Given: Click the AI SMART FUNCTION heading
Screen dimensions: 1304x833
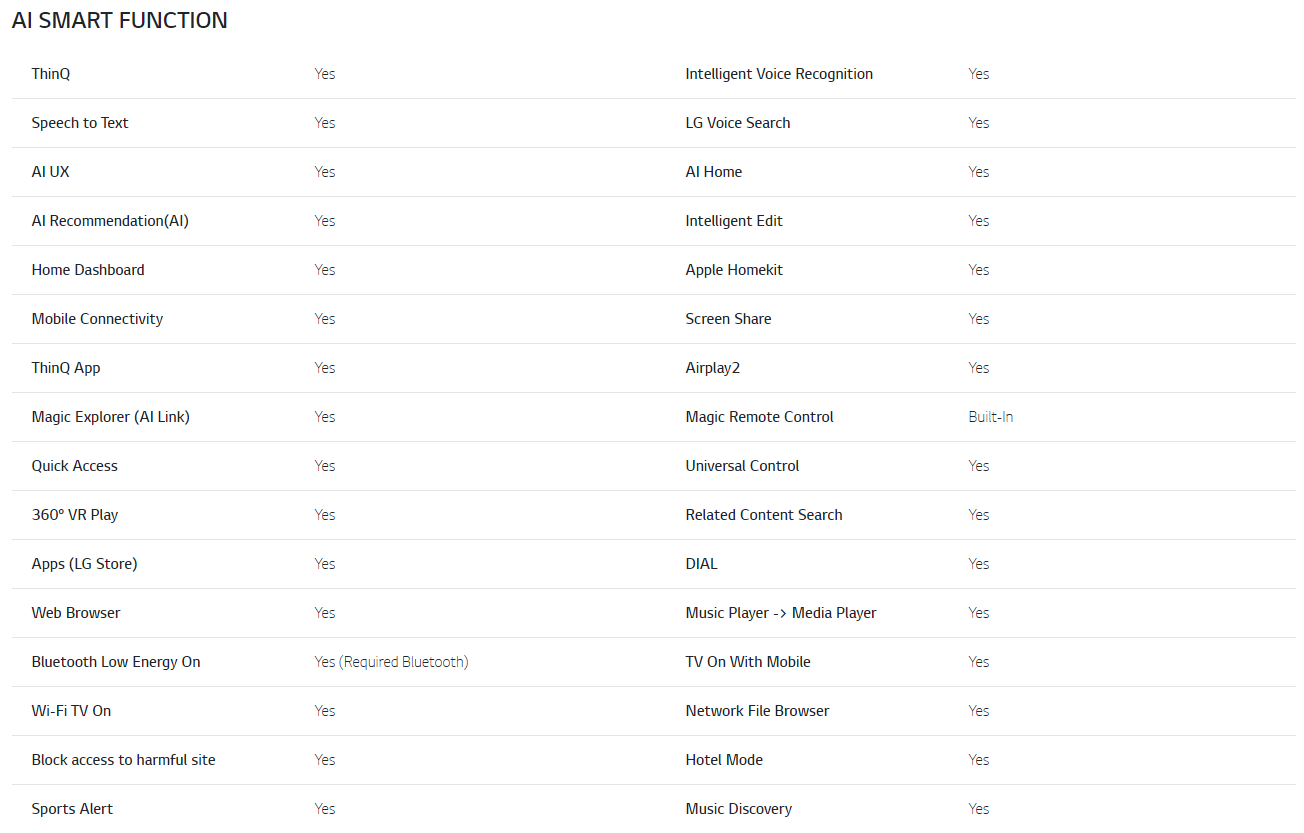Looking at the screenshot, I should pyautogui.click(x=120, y=20).
